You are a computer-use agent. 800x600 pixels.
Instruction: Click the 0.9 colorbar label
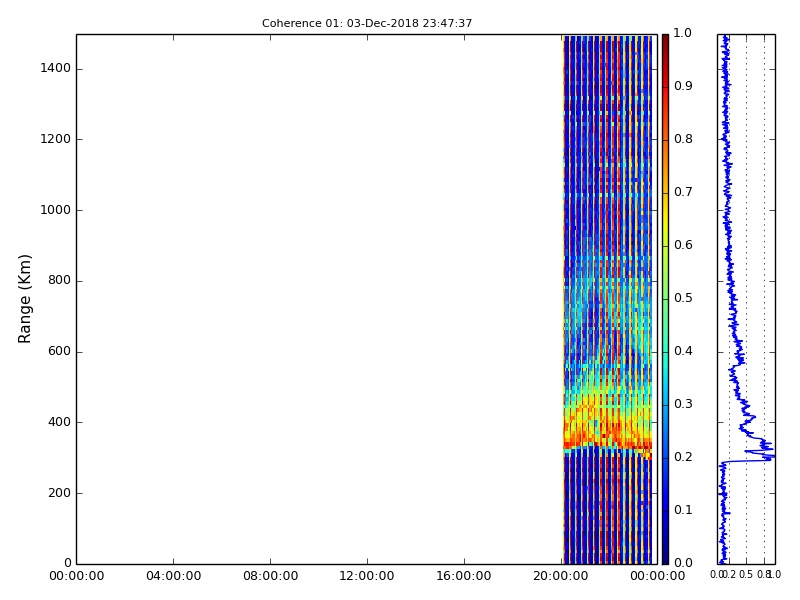point(683,86)
